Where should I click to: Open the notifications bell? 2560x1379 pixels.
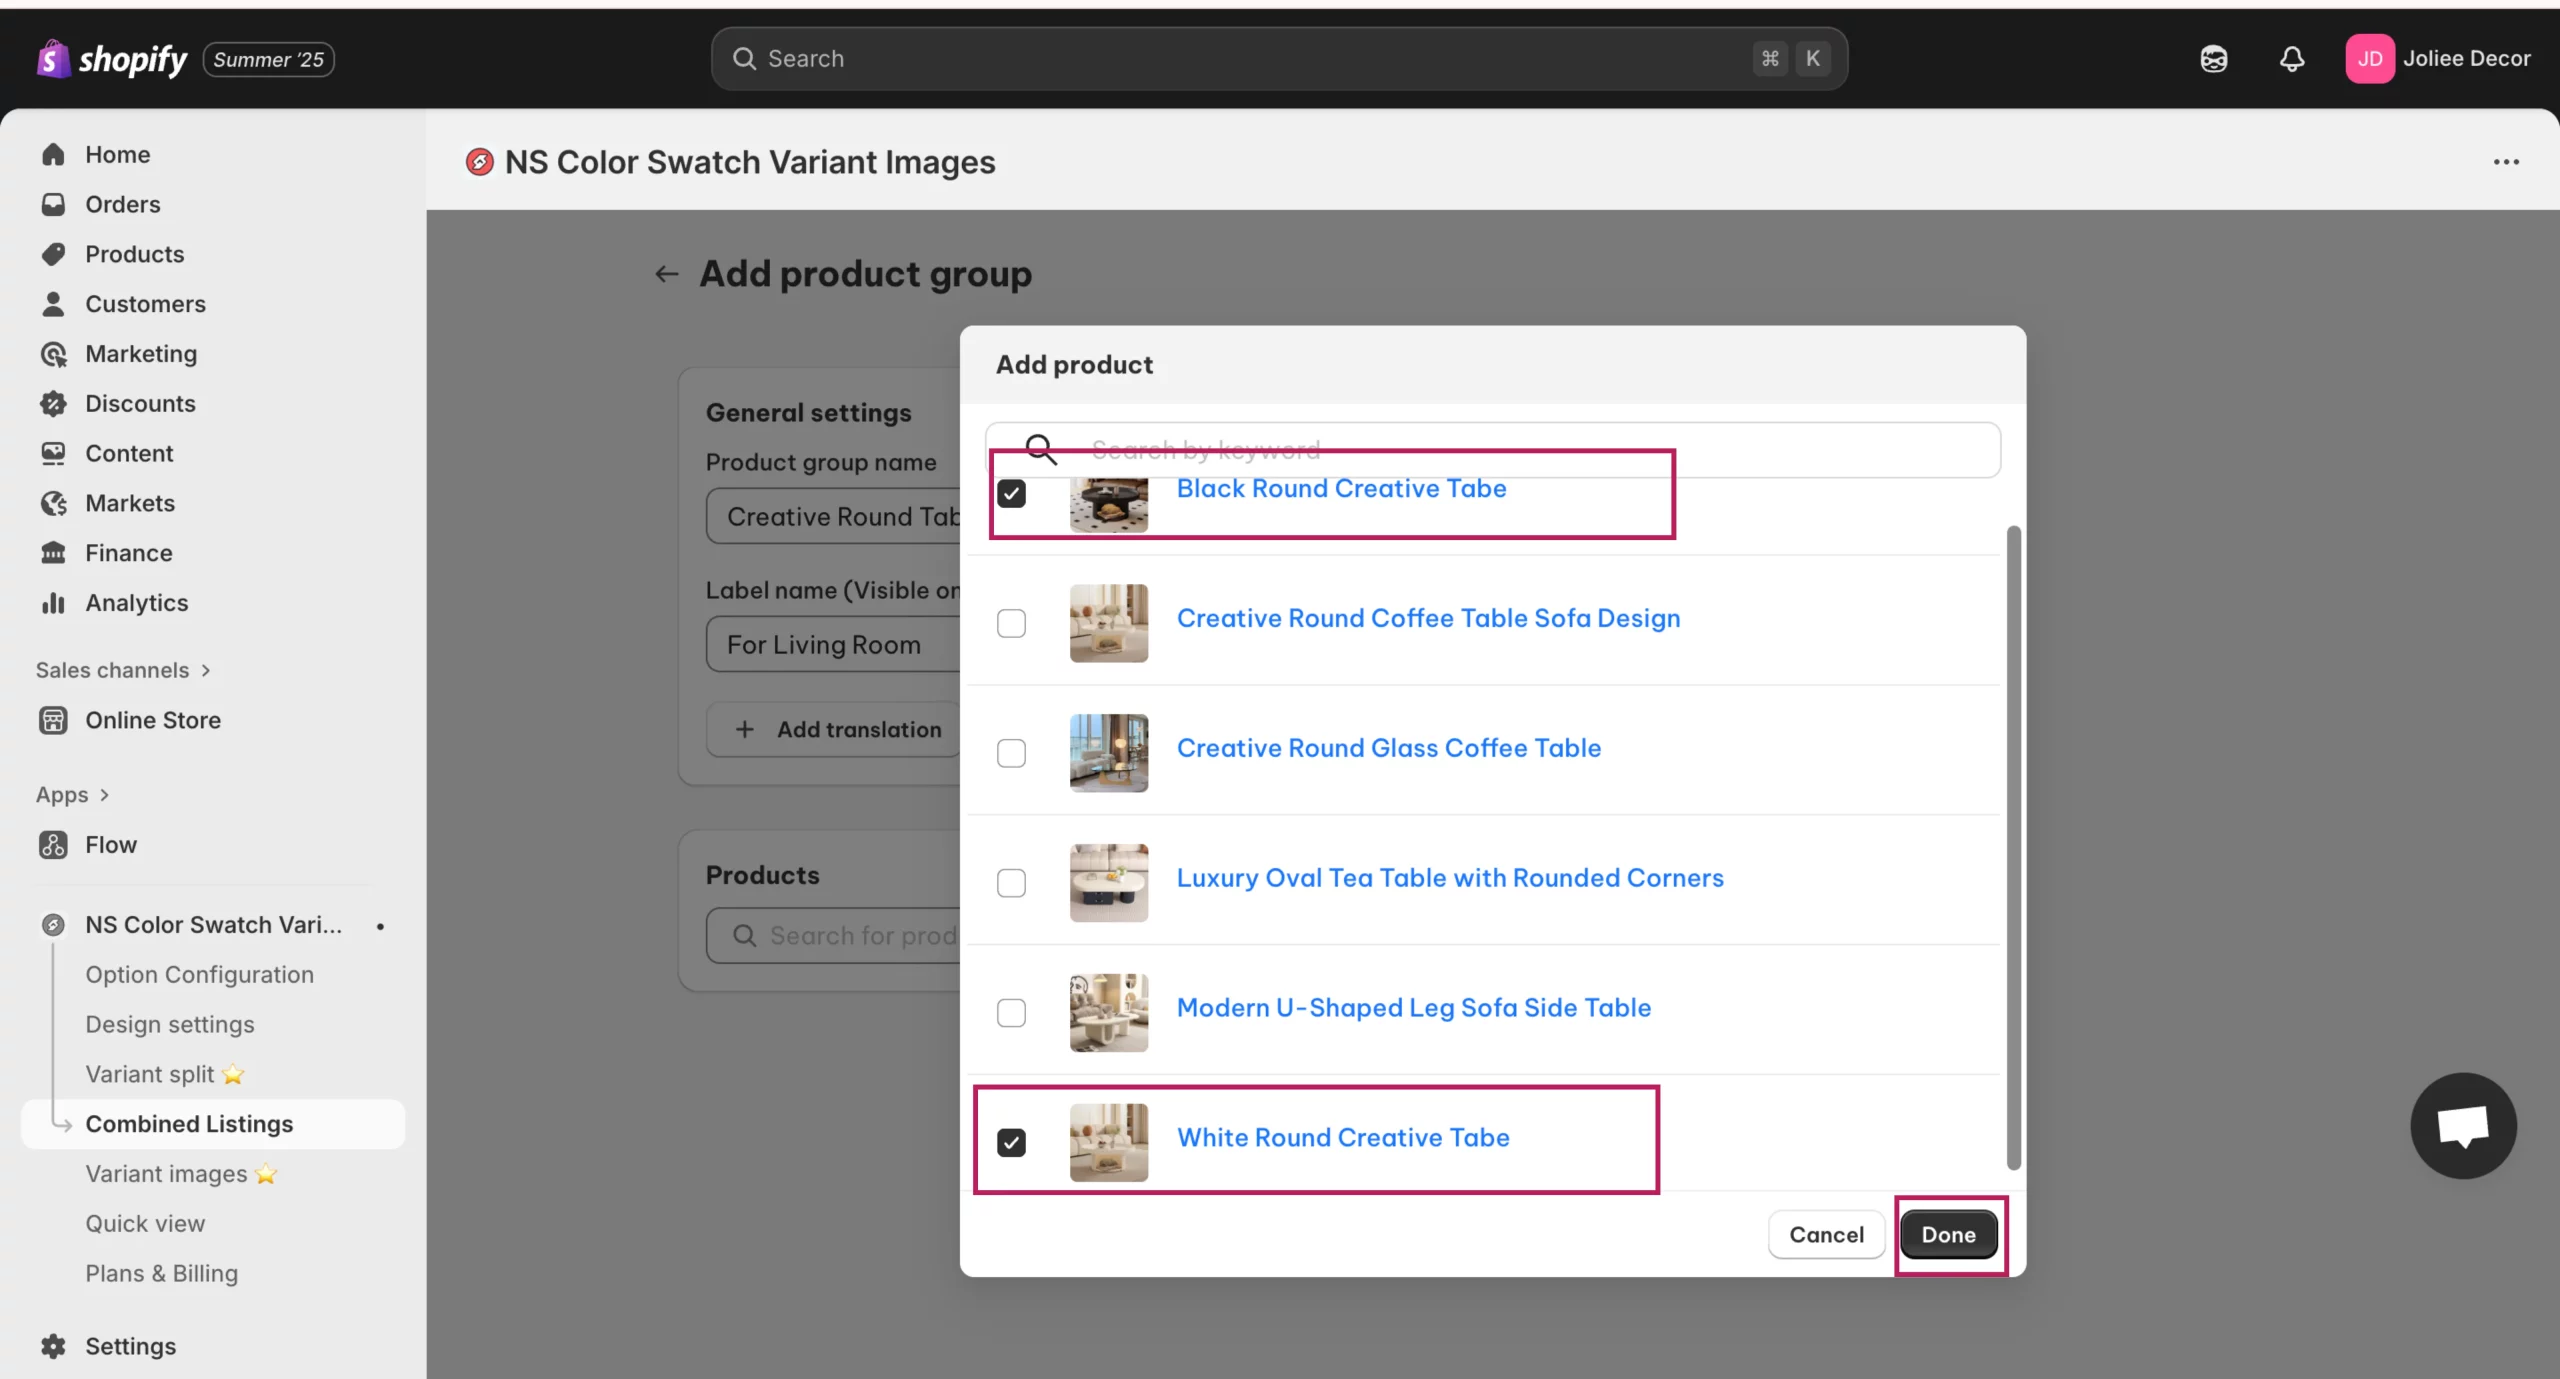(2292, 59)
